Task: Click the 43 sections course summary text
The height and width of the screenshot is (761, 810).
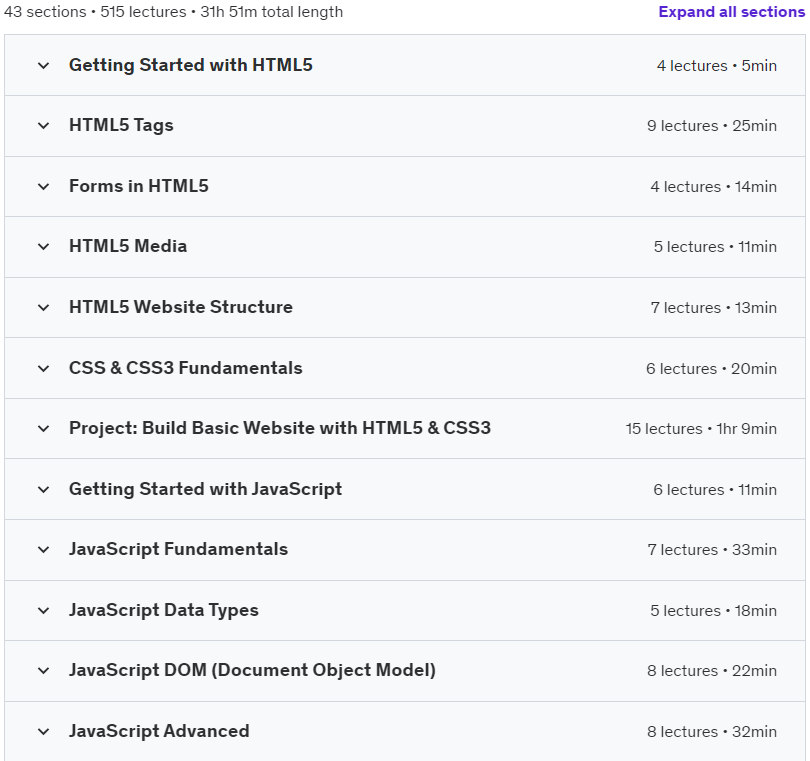Action: 173,11
